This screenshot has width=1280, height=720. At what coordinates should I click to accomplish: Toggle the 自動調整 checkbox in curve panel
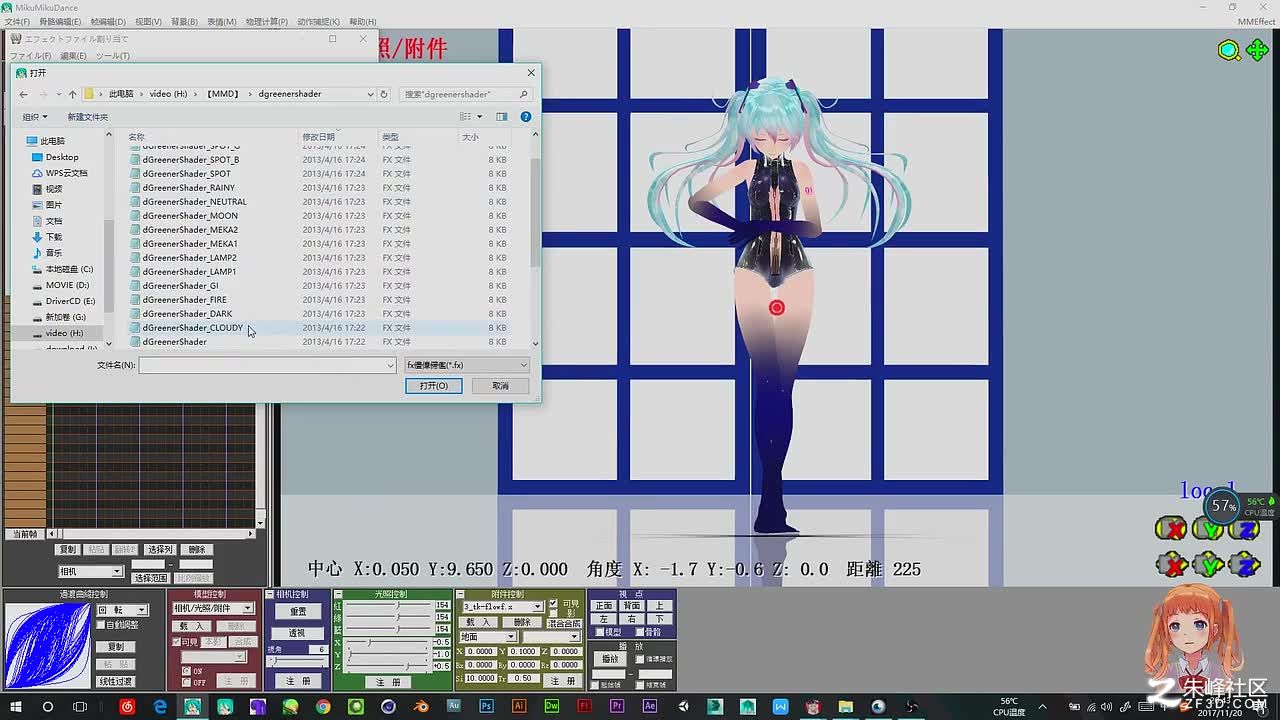tap(101, 625)
